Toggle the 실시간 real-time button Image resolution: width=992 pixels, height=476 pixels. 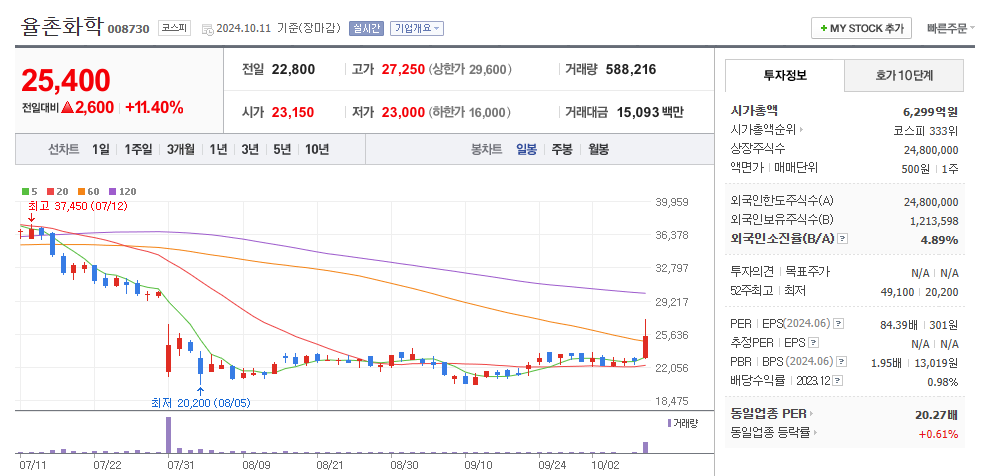point(366,28)
